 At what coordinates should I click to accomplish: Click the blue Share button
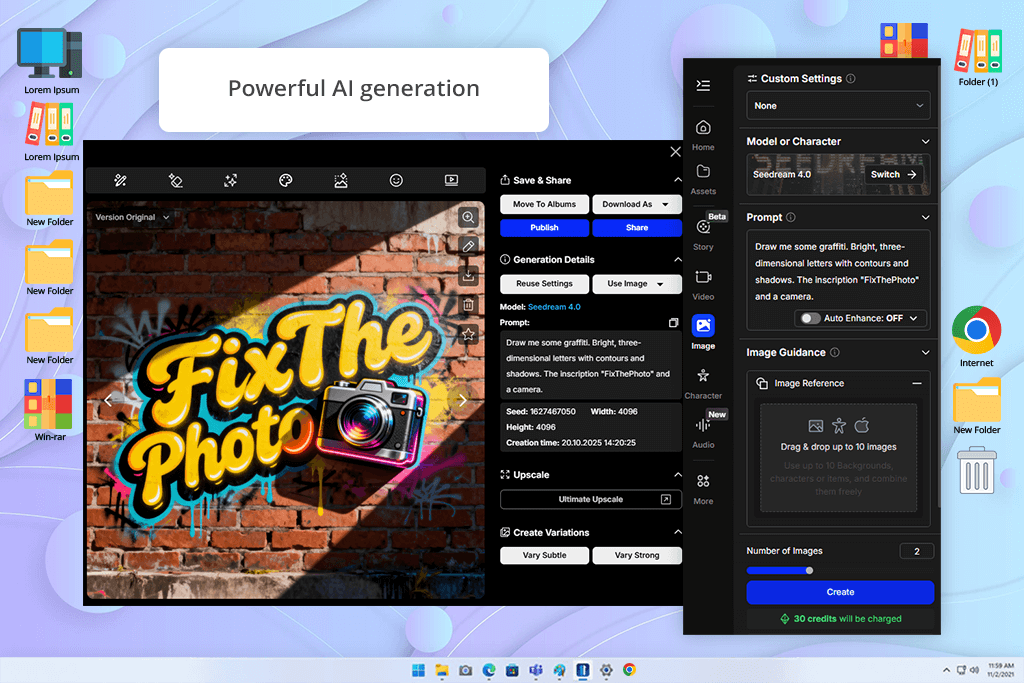637,228
